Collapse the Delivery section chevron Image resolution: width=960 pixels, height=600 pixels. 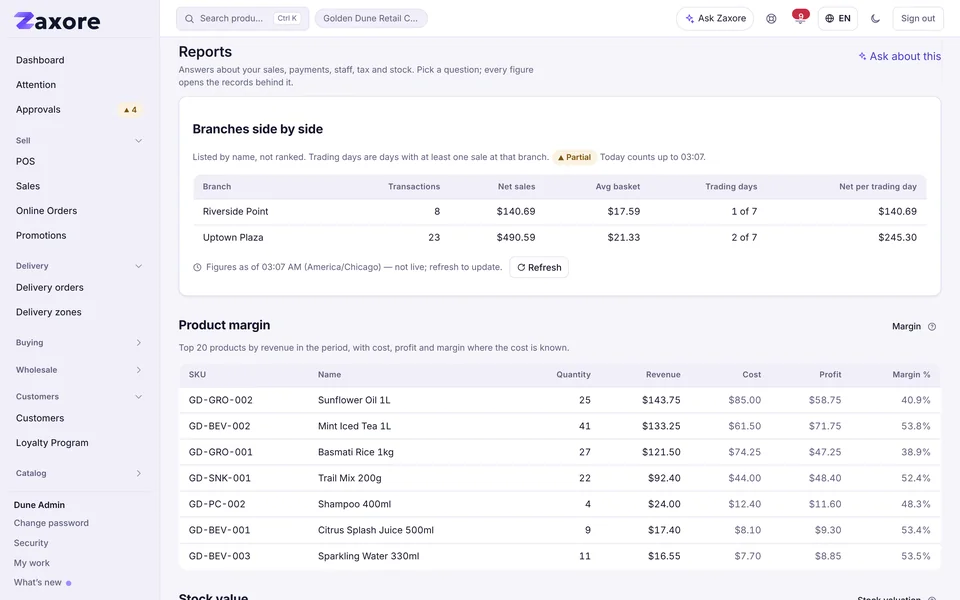point(138,266)
